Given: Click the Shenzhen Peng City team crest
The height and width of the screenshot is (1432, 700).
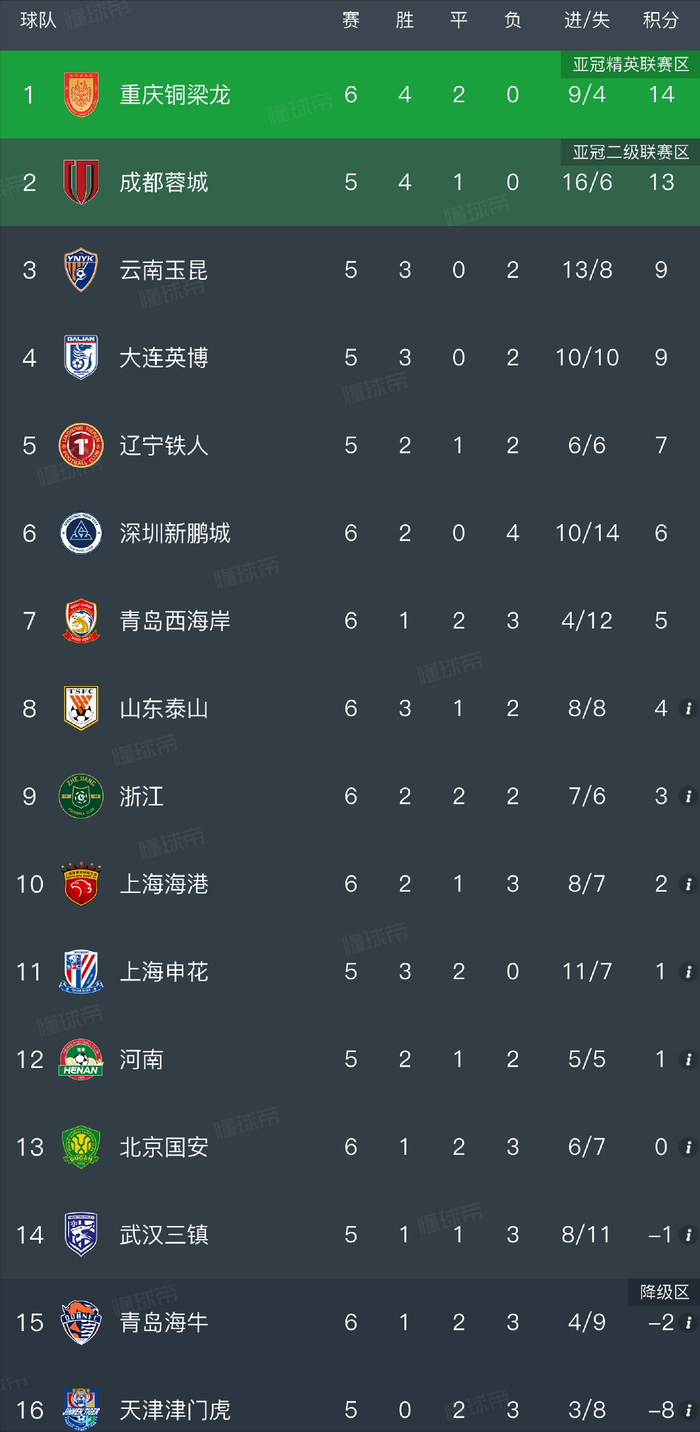Looking at the screenshot, I should coord(81,533).
